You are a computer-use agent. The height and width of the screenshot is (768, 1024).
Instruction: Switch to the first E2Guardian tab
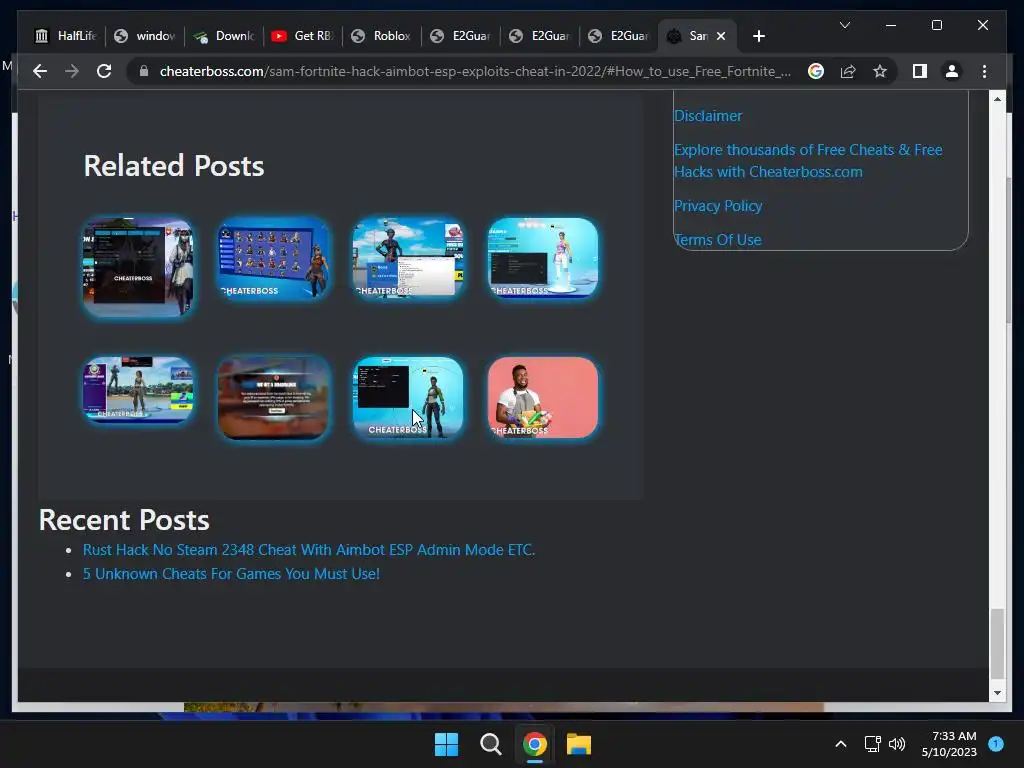[x=461, y=36]
